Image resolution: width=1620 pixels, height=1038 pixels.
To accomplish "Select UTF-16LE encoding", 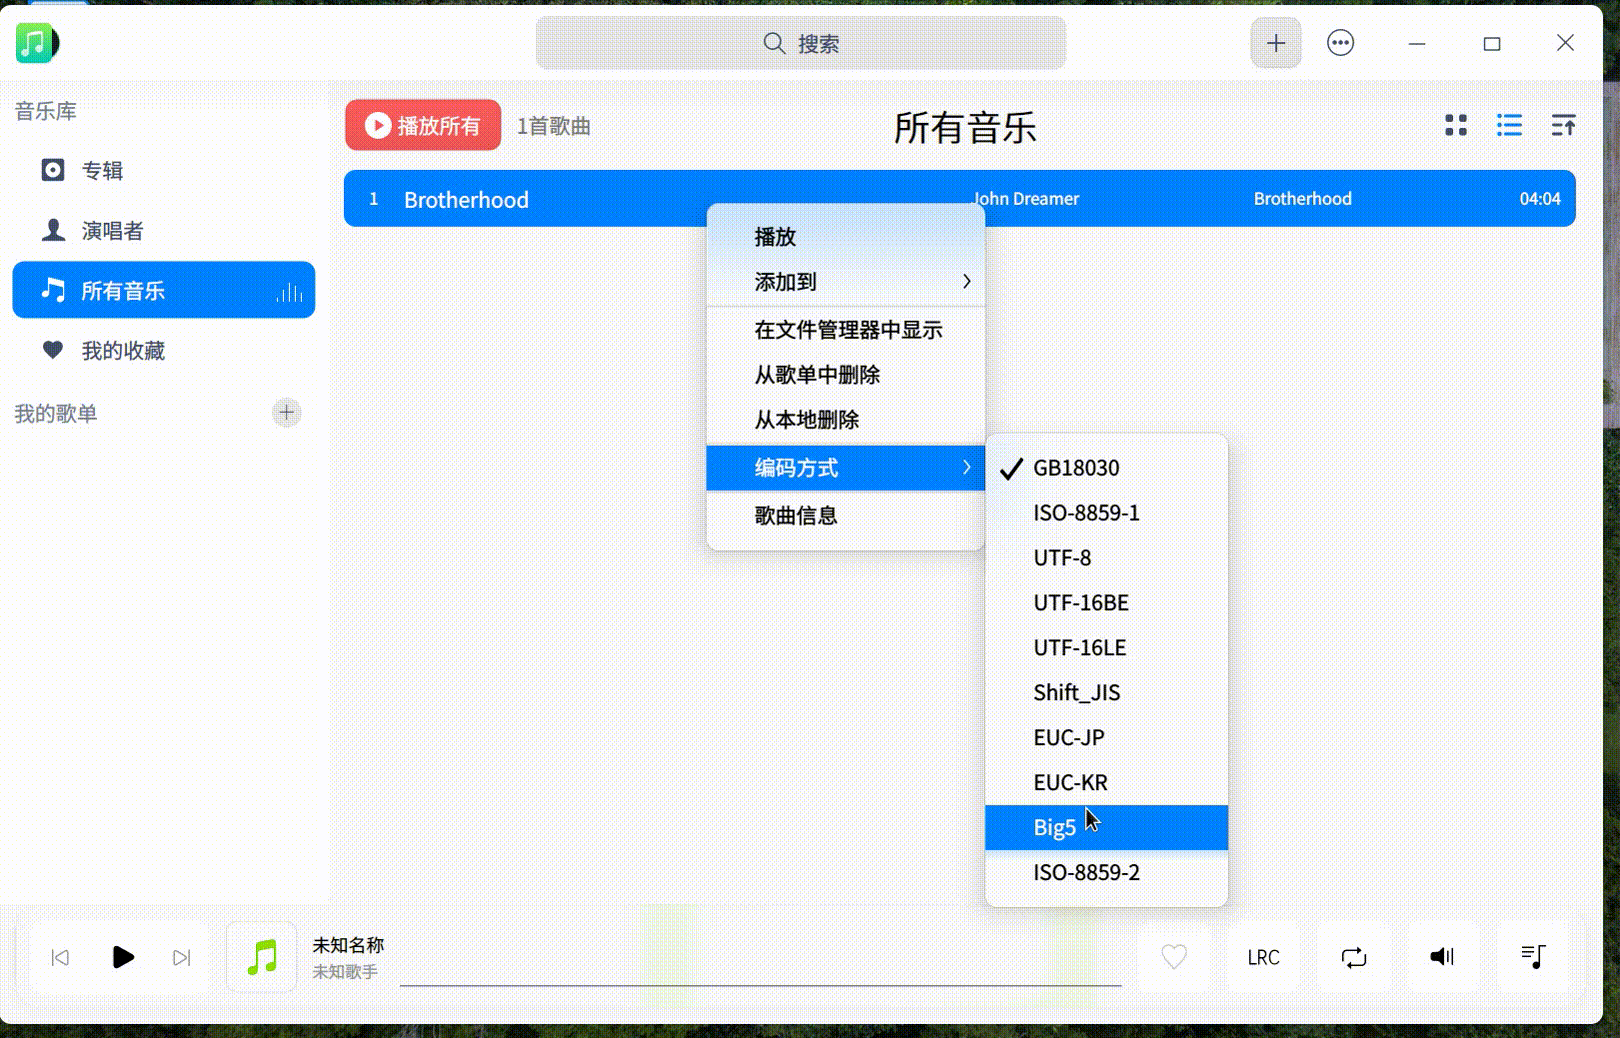I will tap(1106, 648).
